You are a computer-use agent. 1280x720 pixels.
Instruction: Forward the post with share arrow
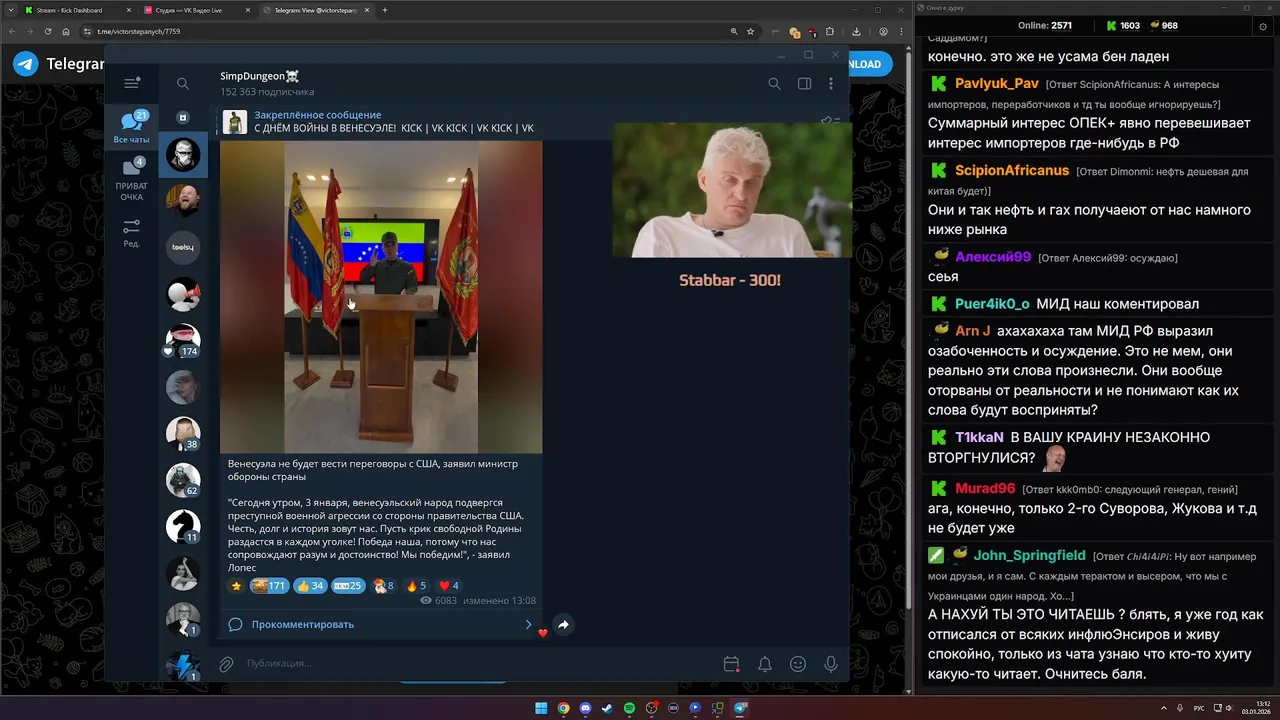click(563, 624)
